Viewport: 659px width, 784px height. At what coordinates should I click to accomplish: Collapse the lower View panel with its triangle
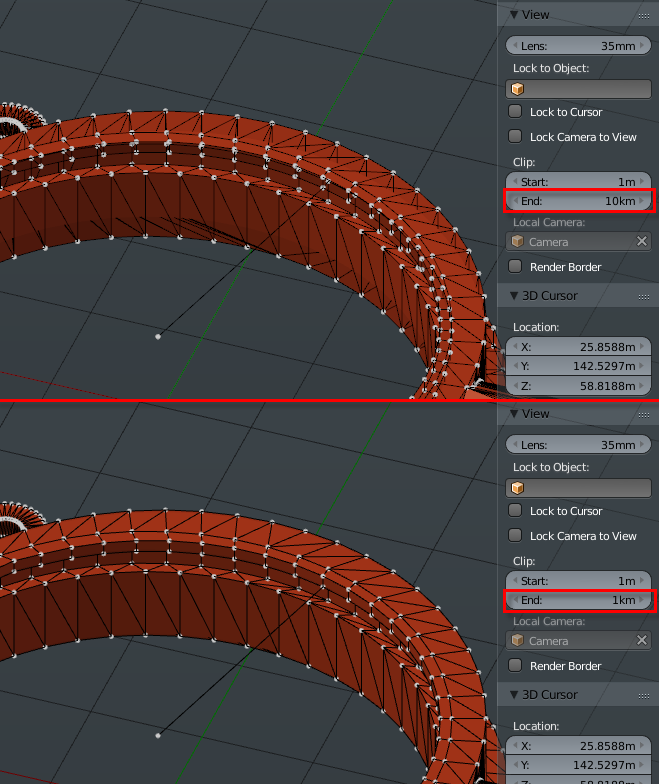pos(514,414)
